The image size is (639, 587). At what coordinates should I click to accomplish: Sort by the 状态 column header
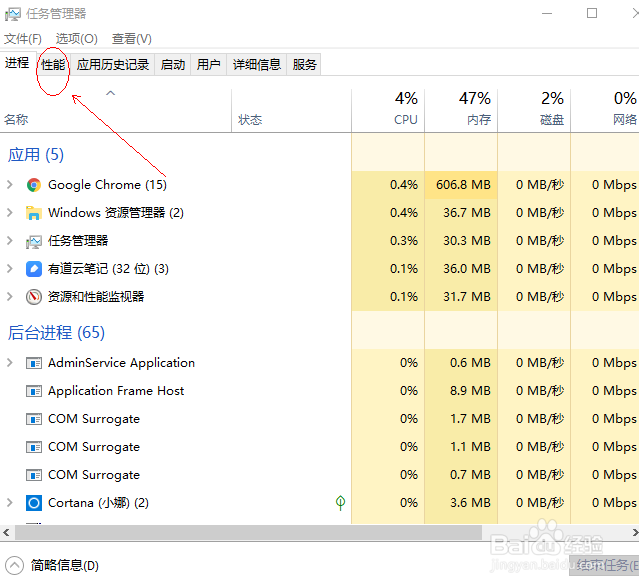291,110
